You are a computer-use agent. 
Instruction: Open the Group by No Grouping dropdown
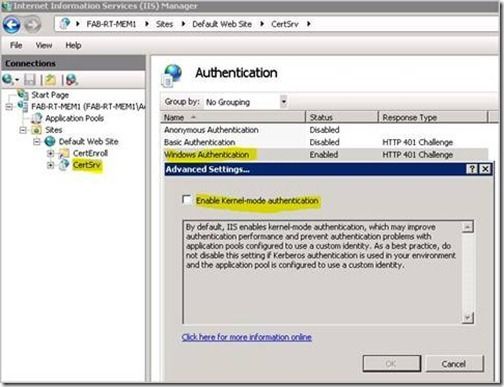pyautogui.click(x=284, y=101)
